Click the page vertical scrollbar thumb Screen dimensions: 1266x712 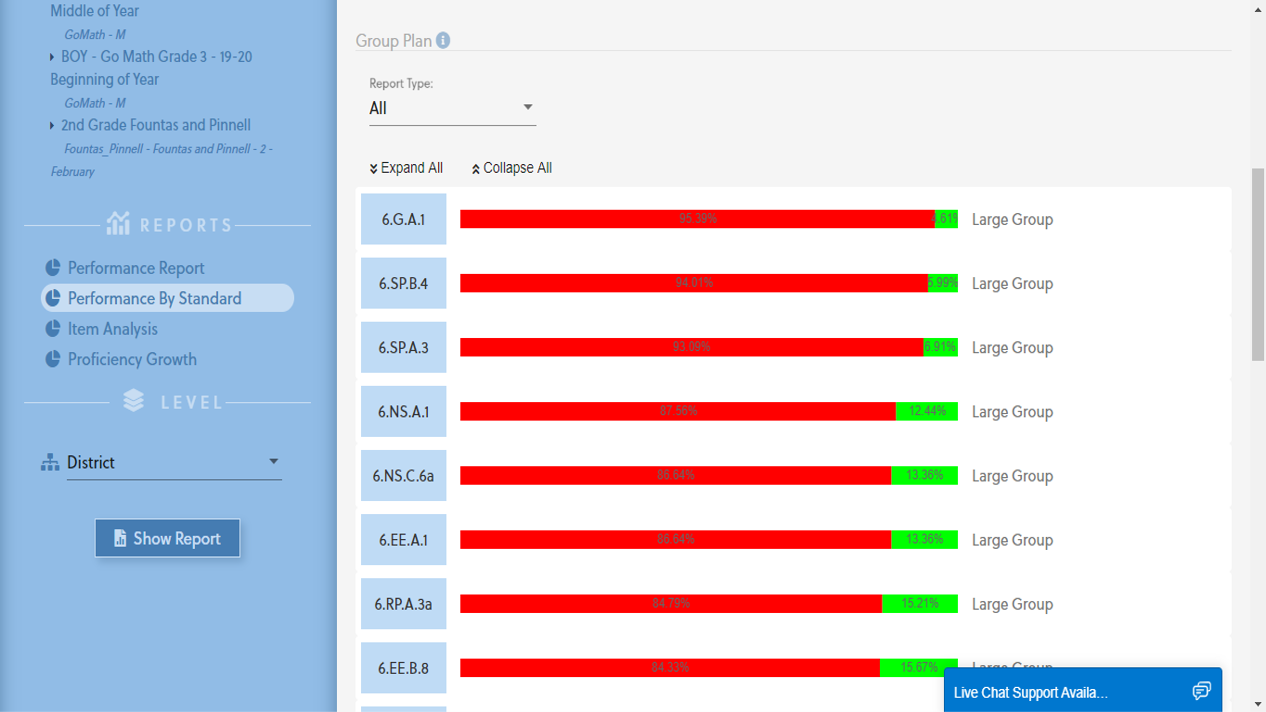(x=1258, y=265)
